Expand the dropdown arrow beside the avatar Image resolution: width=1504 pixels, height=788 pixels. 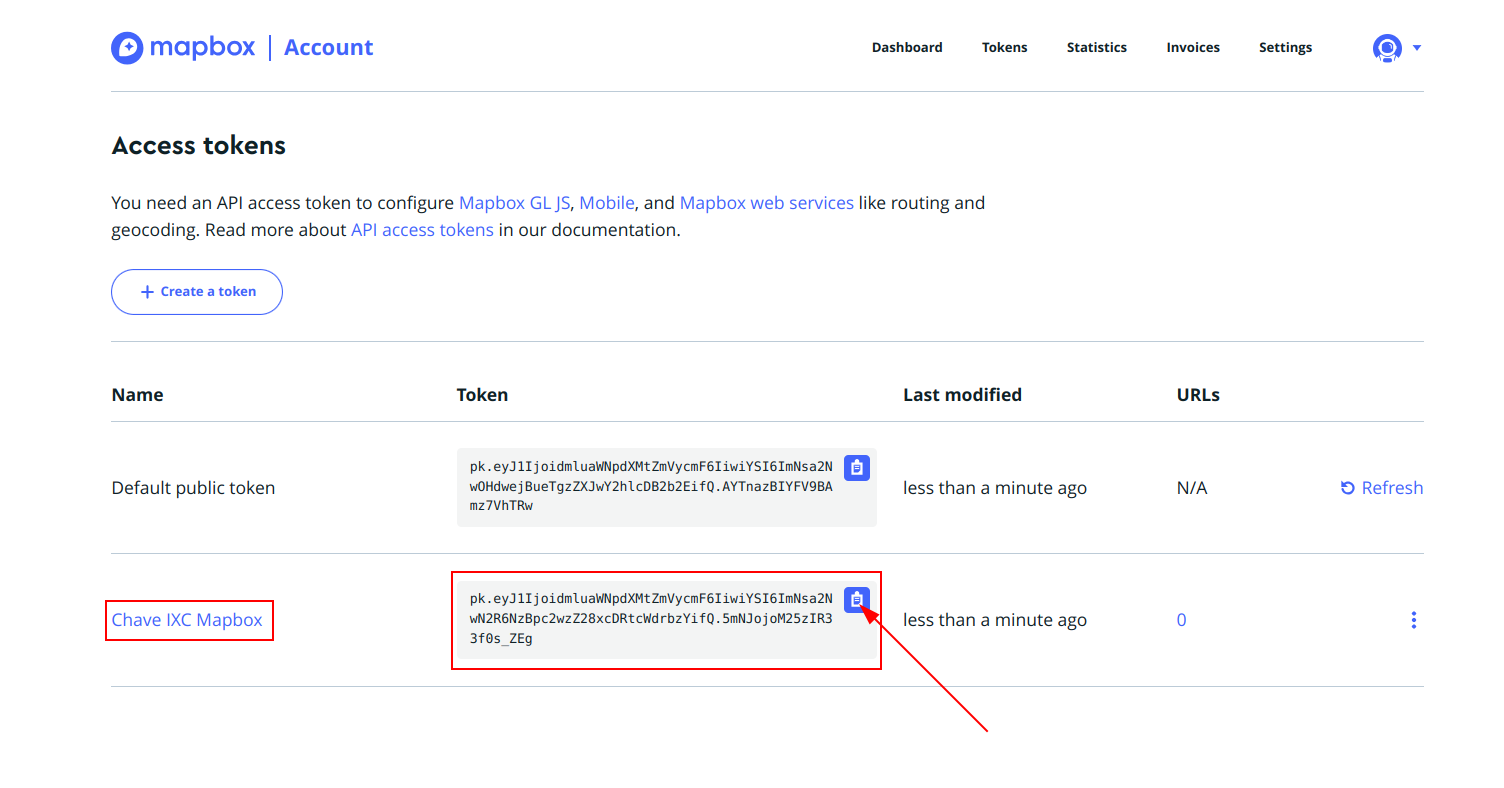pos(1416,48)
